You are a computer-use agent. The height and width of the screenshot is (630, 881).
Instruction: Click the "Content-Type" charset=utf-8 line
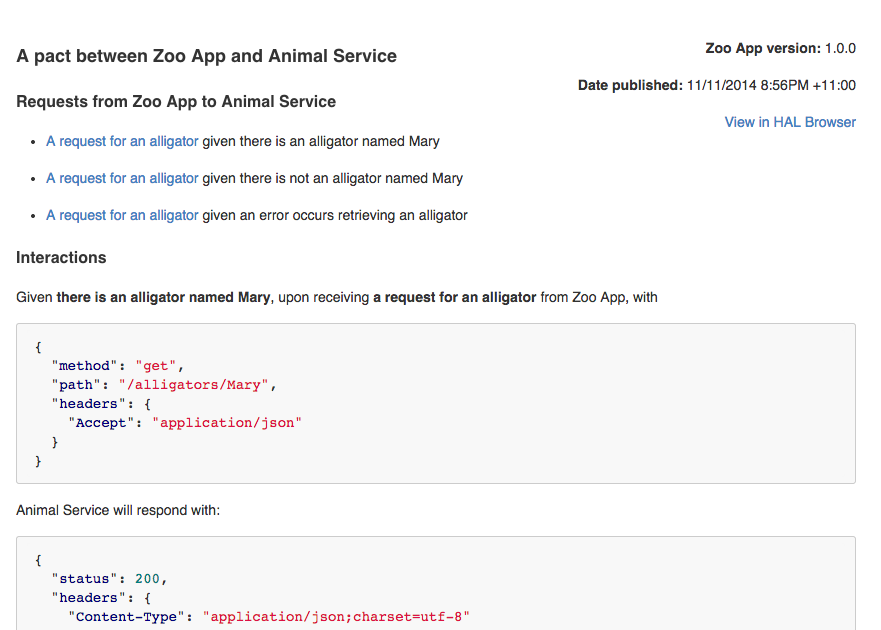point(269,617)
